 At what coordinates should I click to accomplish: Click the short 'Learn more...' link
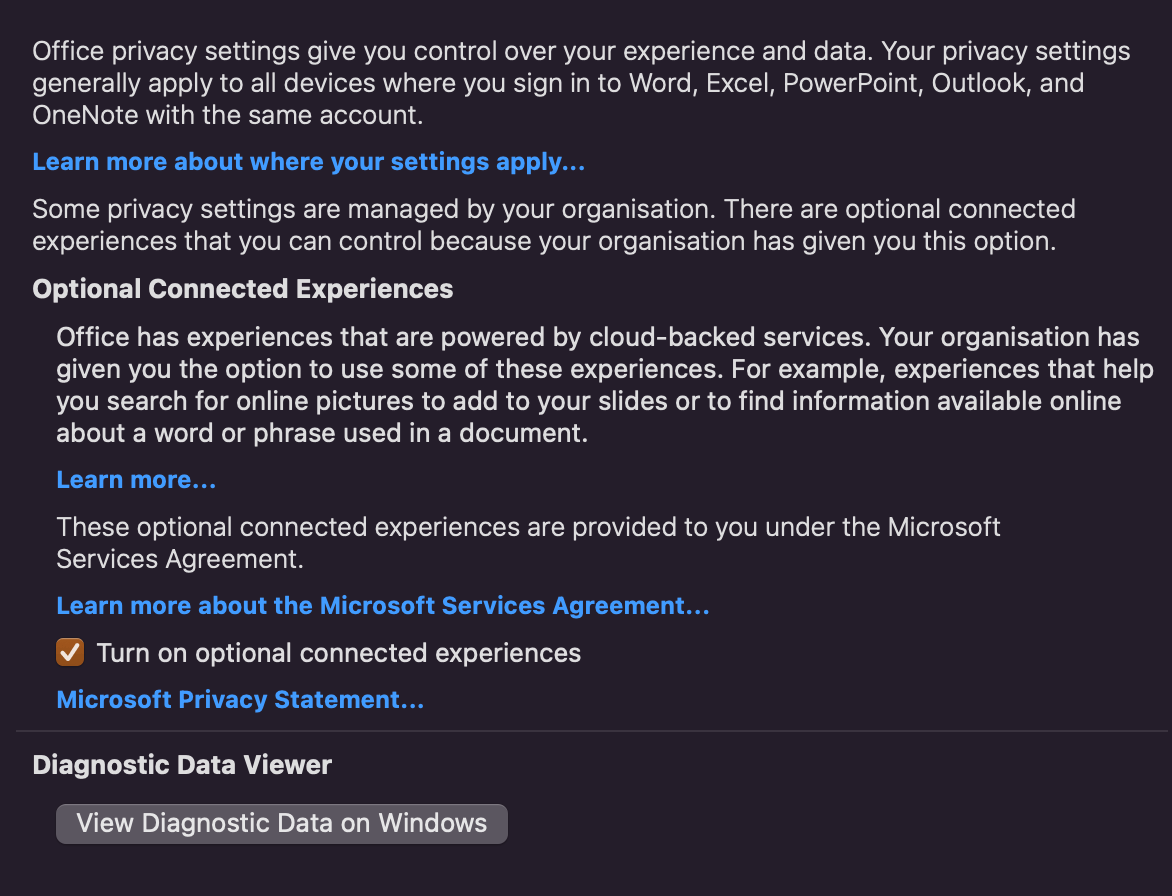[x=136, y=480]
